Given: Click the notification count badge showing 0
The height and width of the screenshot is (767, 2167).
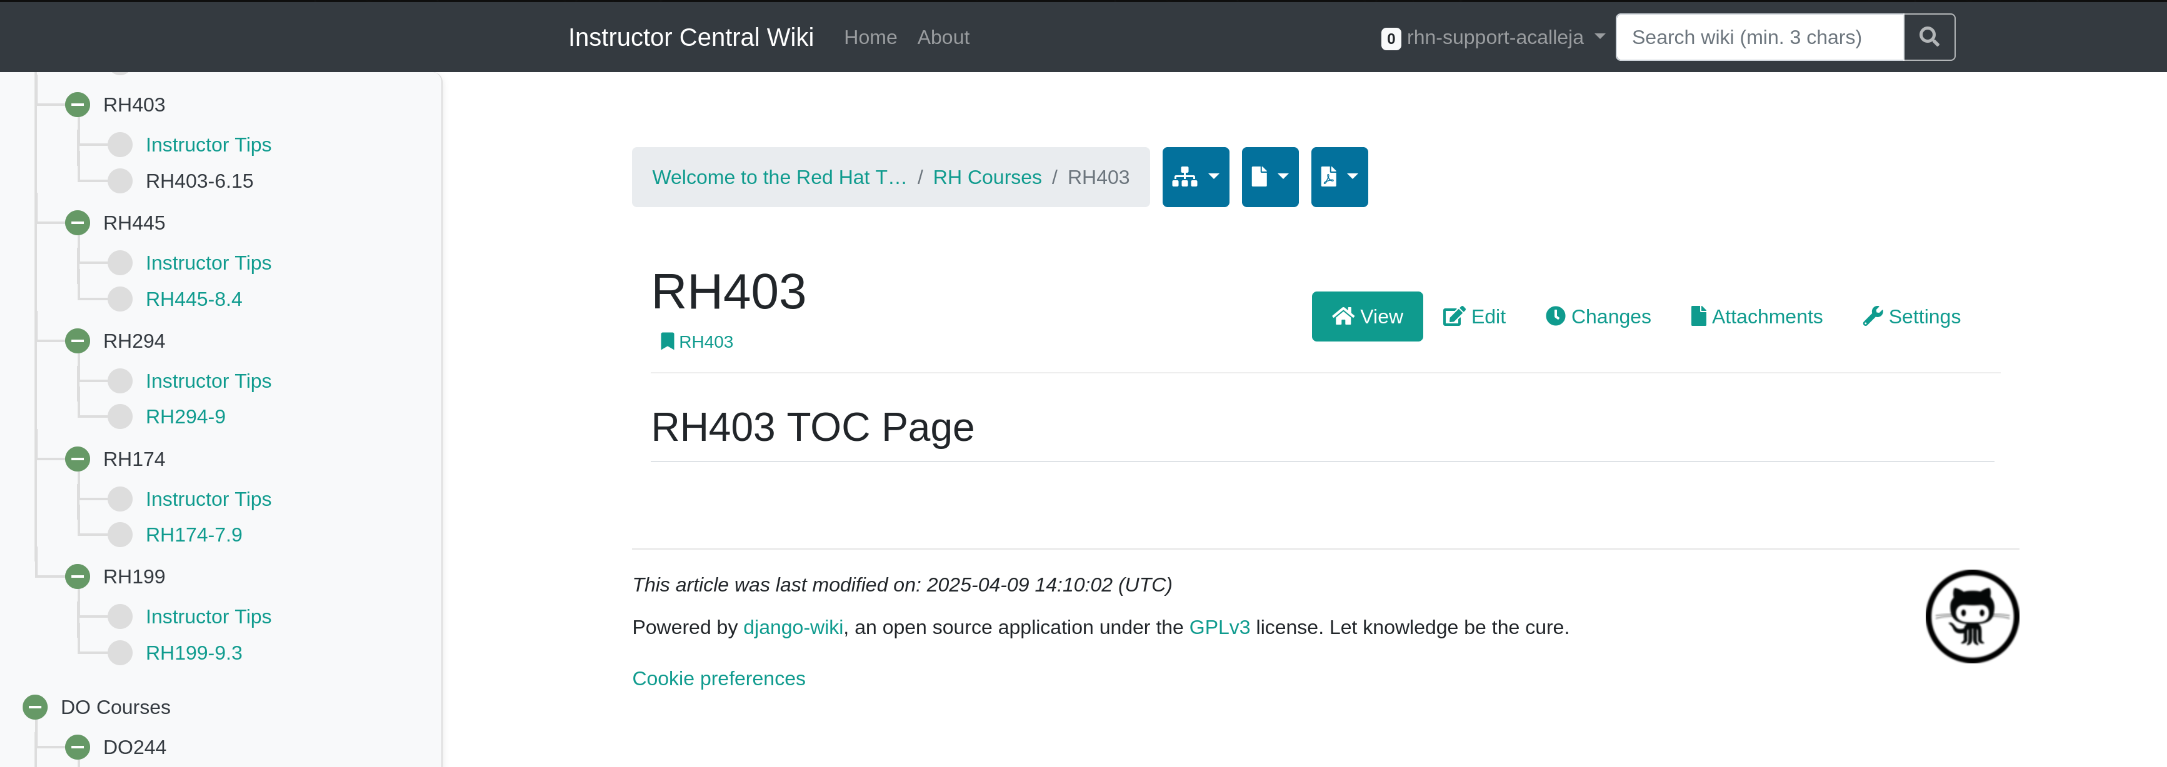Looking at the screenshot, I should pyautogui.click(x=1391, y=38).
